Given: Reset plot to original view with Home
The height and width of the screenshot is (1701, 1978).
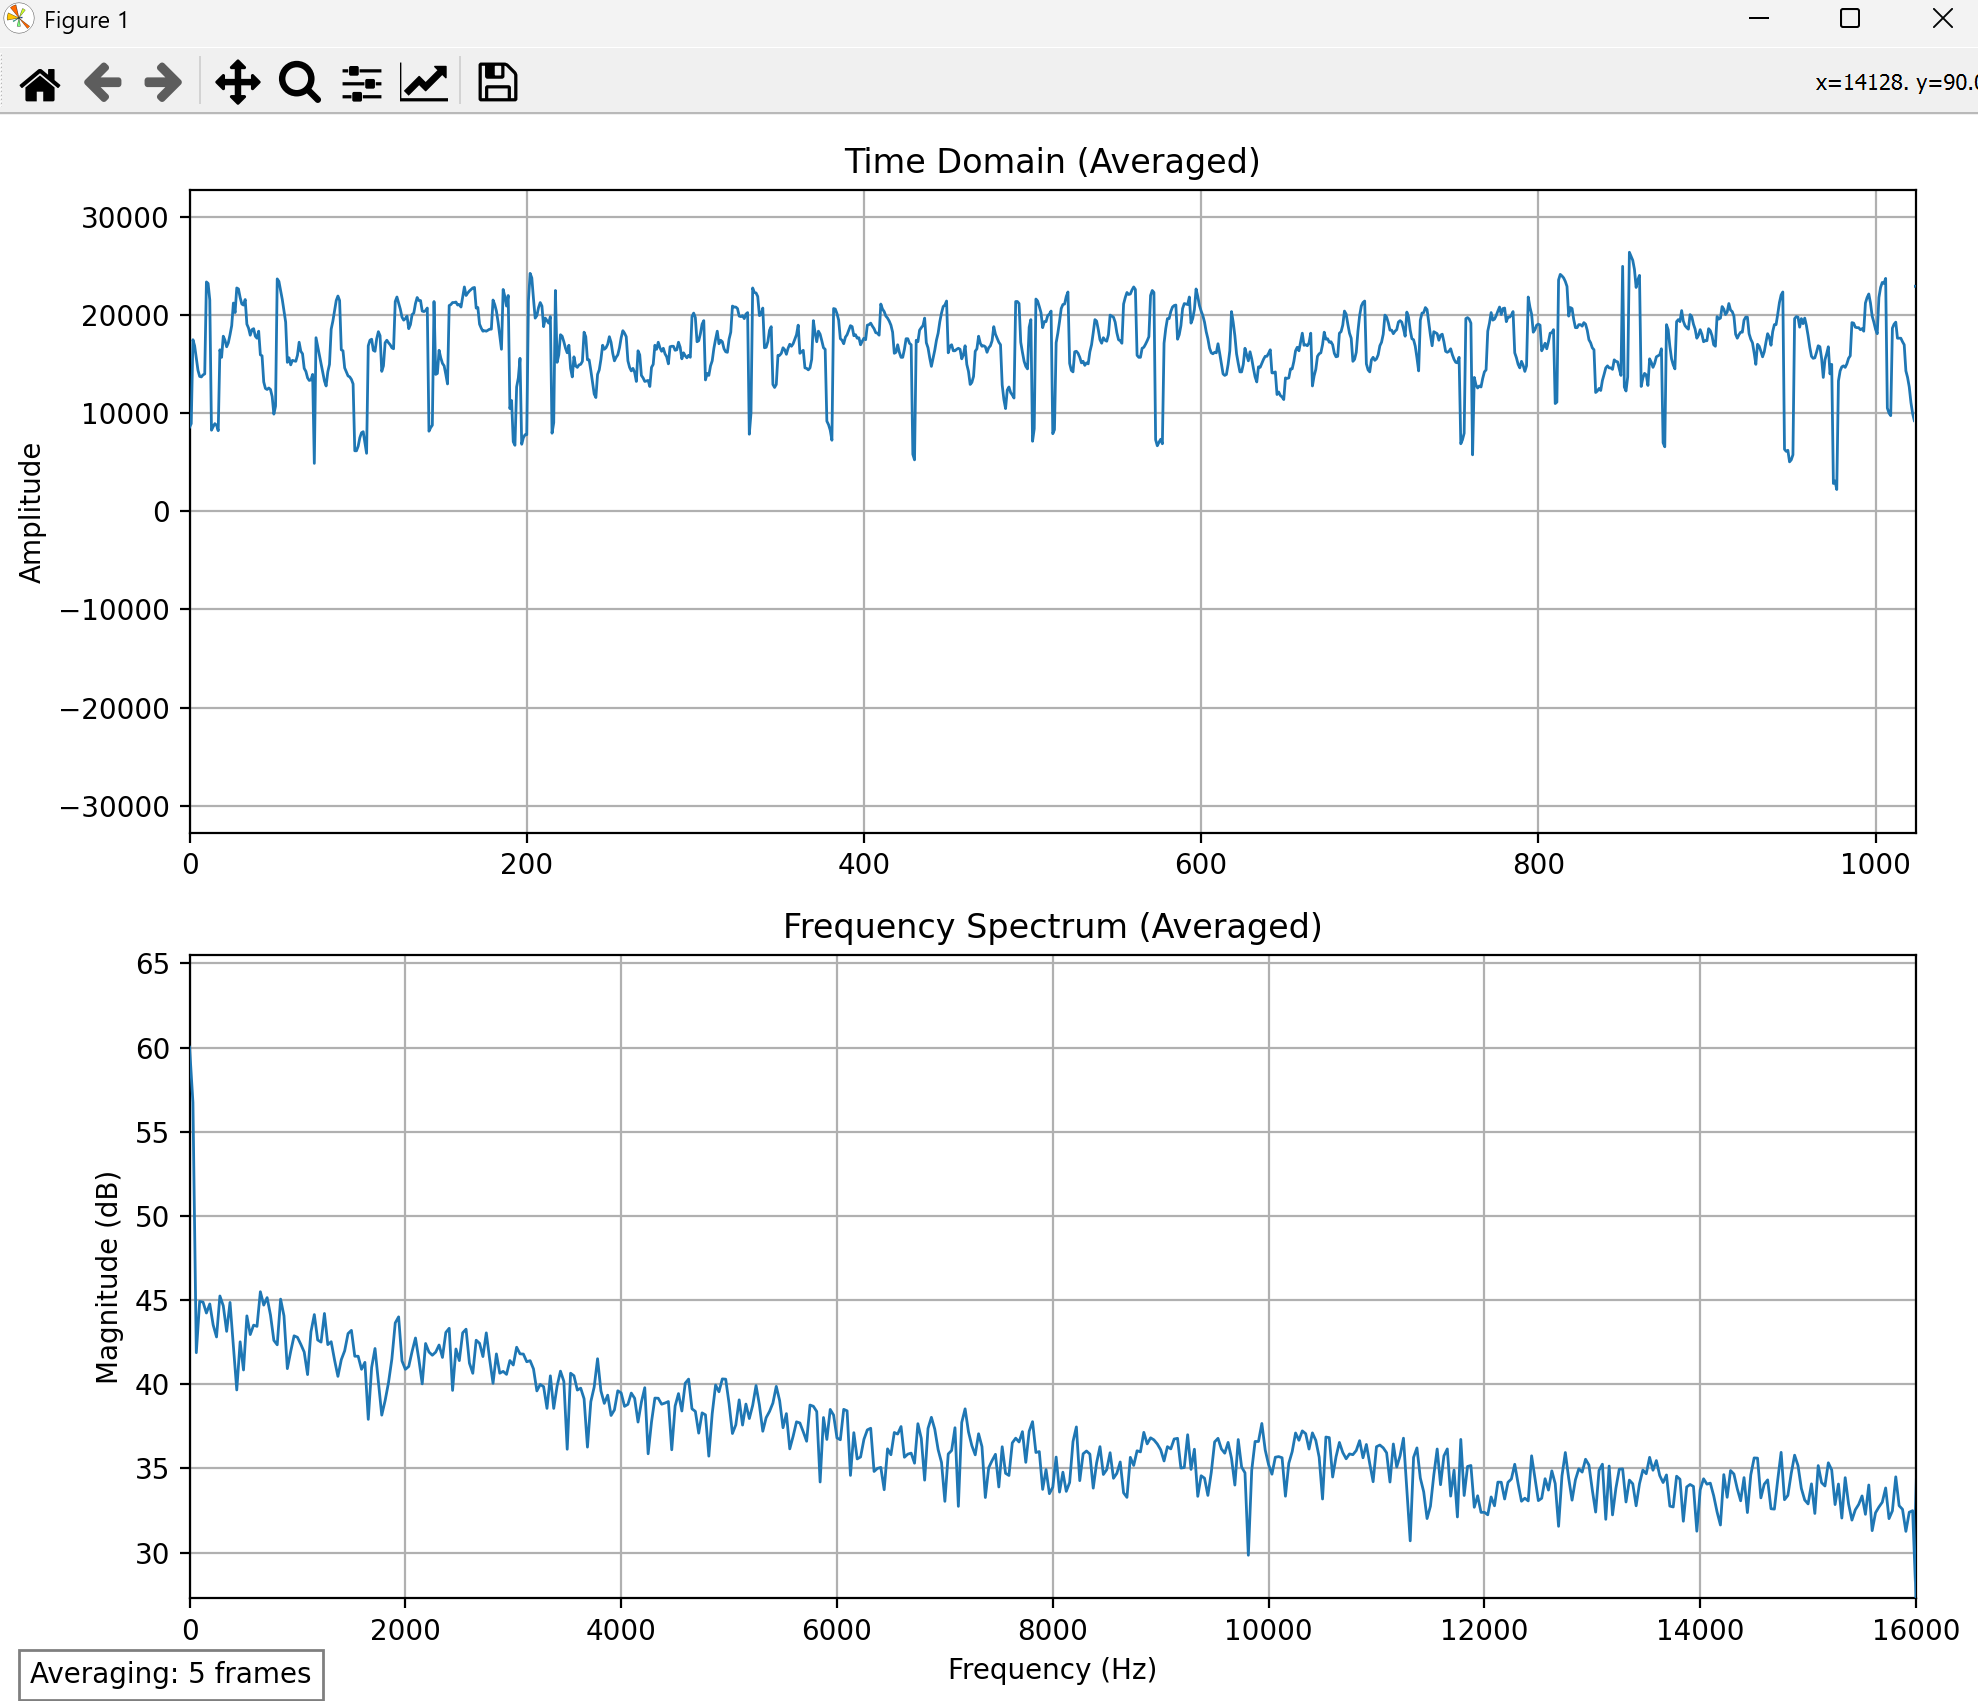Looking at the screenshot, I should pos(40,83).
